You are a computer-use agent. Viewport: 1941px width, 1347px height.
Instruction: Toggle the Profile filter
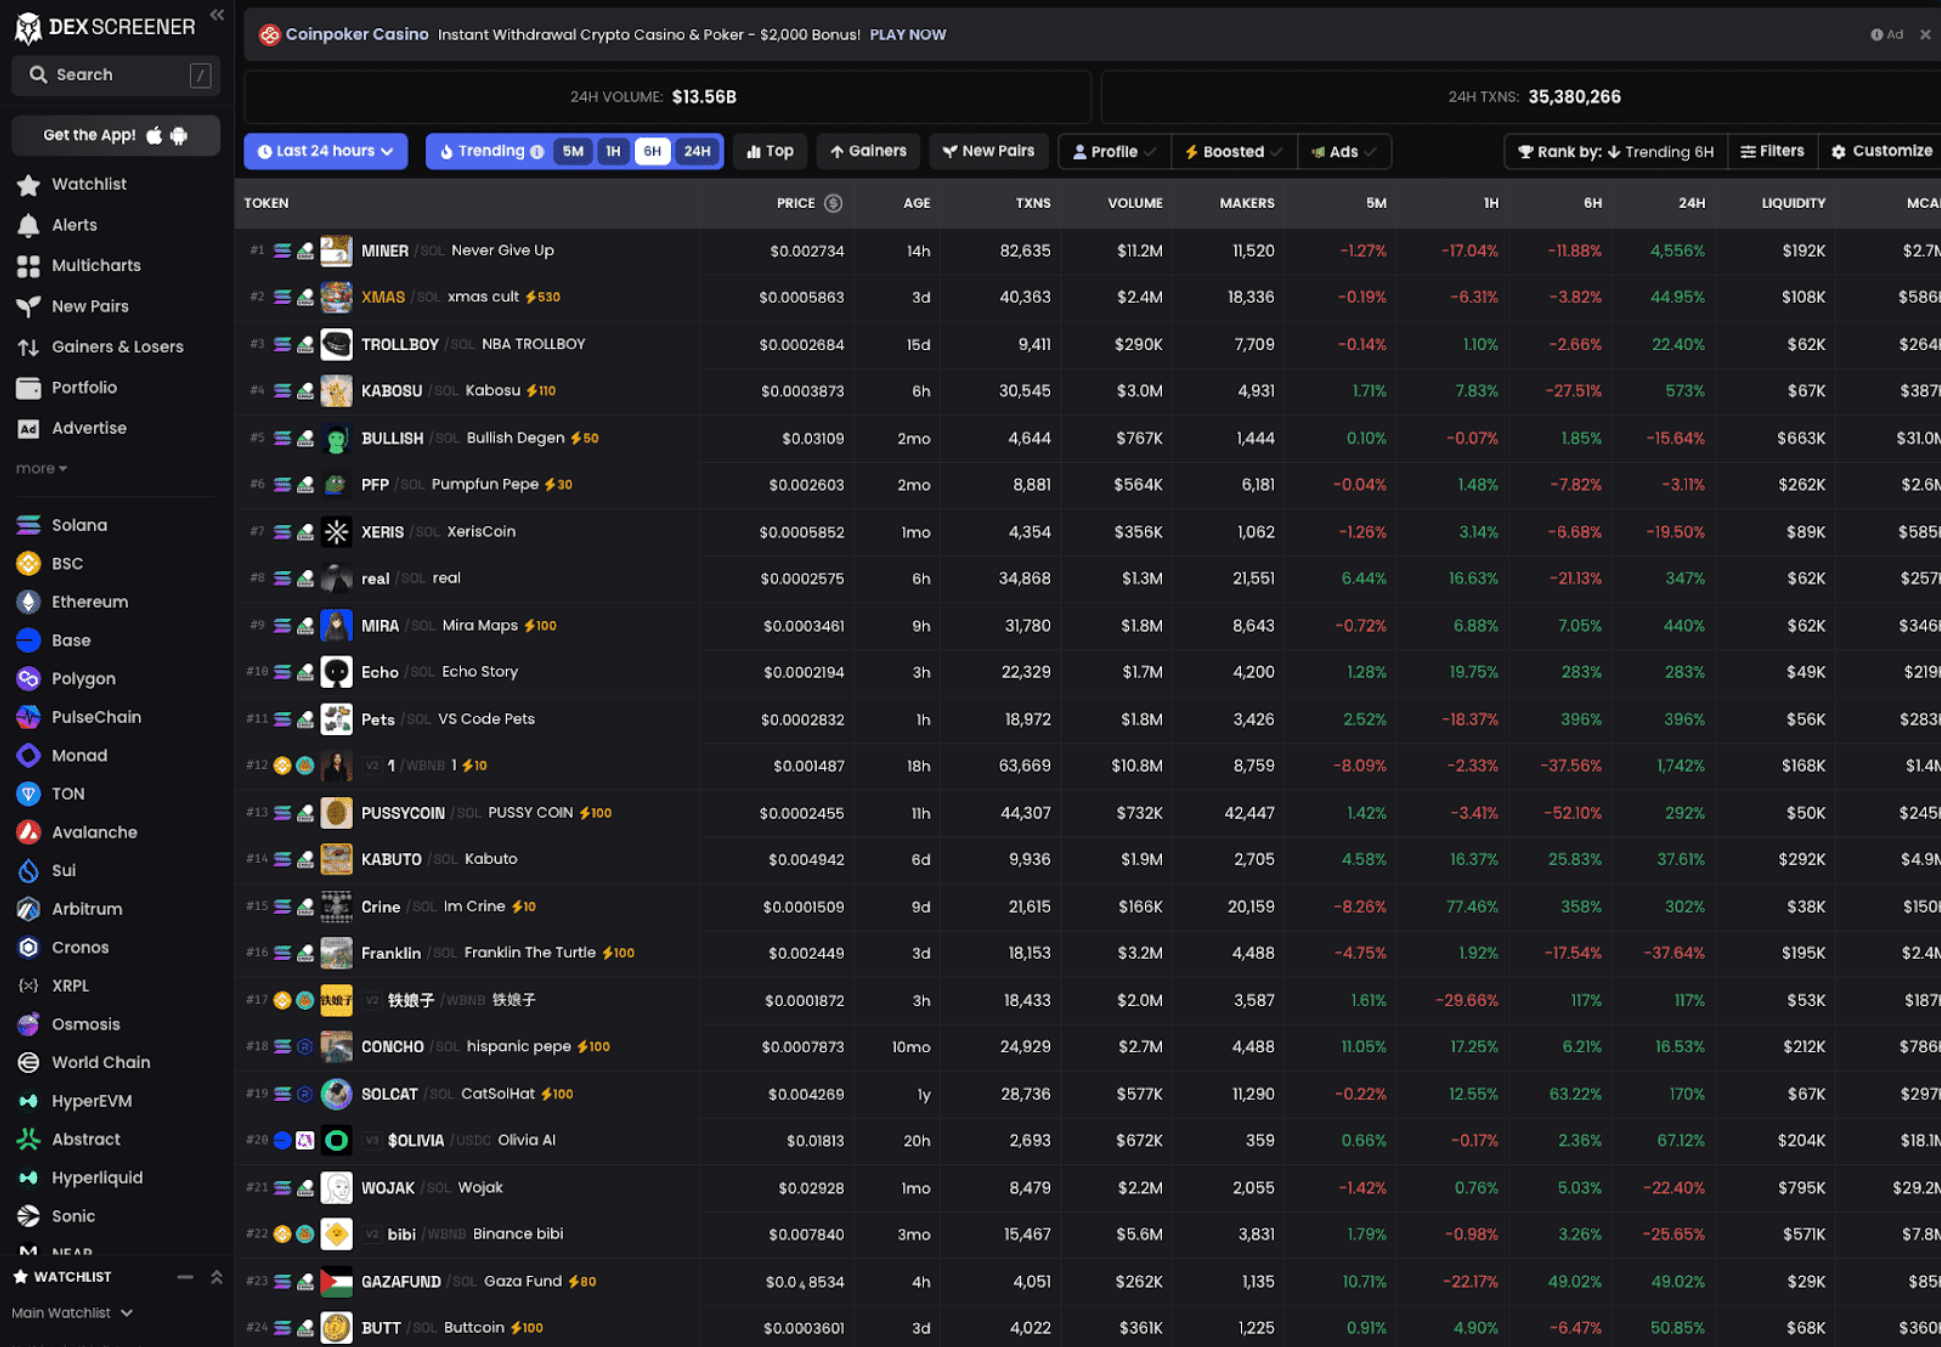1114,152
